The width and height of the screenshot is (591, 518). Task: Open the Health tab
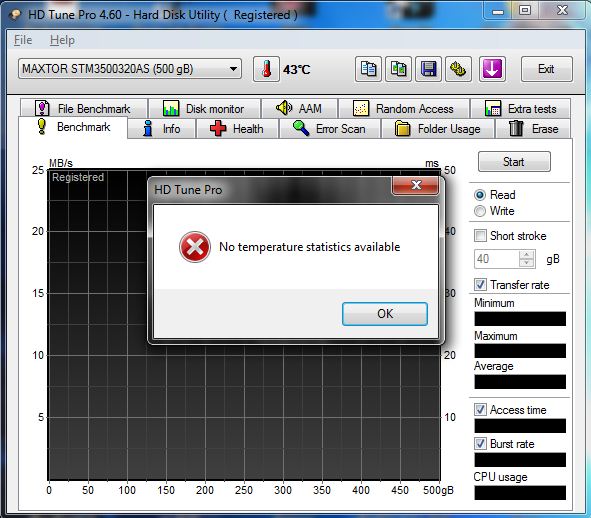pyautogui.click(x=237, y=129)
